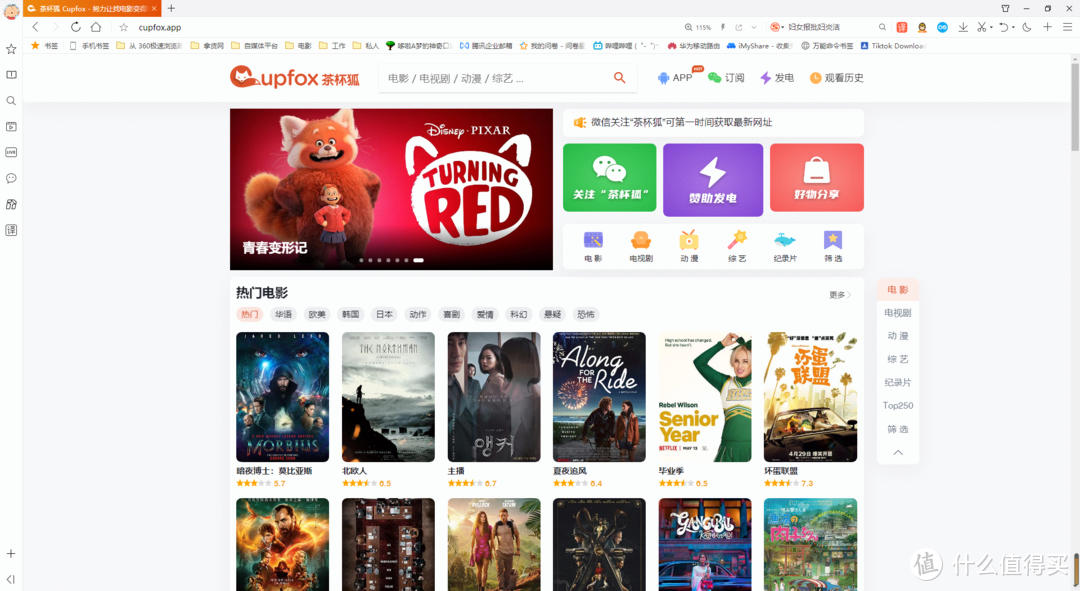Open the 电影 bookmark folder

tap(298, 46)
